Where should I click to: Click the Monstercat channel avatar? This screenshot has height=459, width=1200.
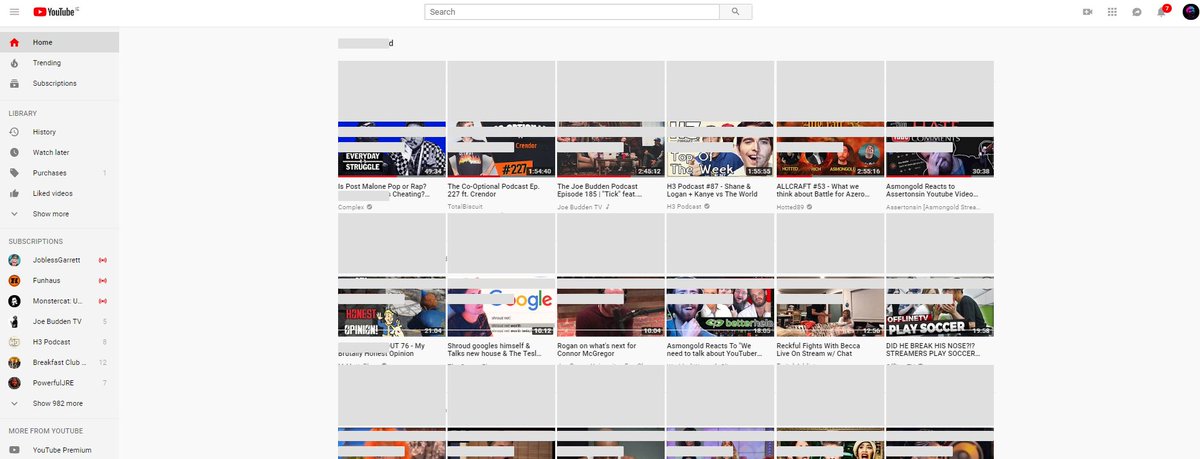[x=14, y=301]
